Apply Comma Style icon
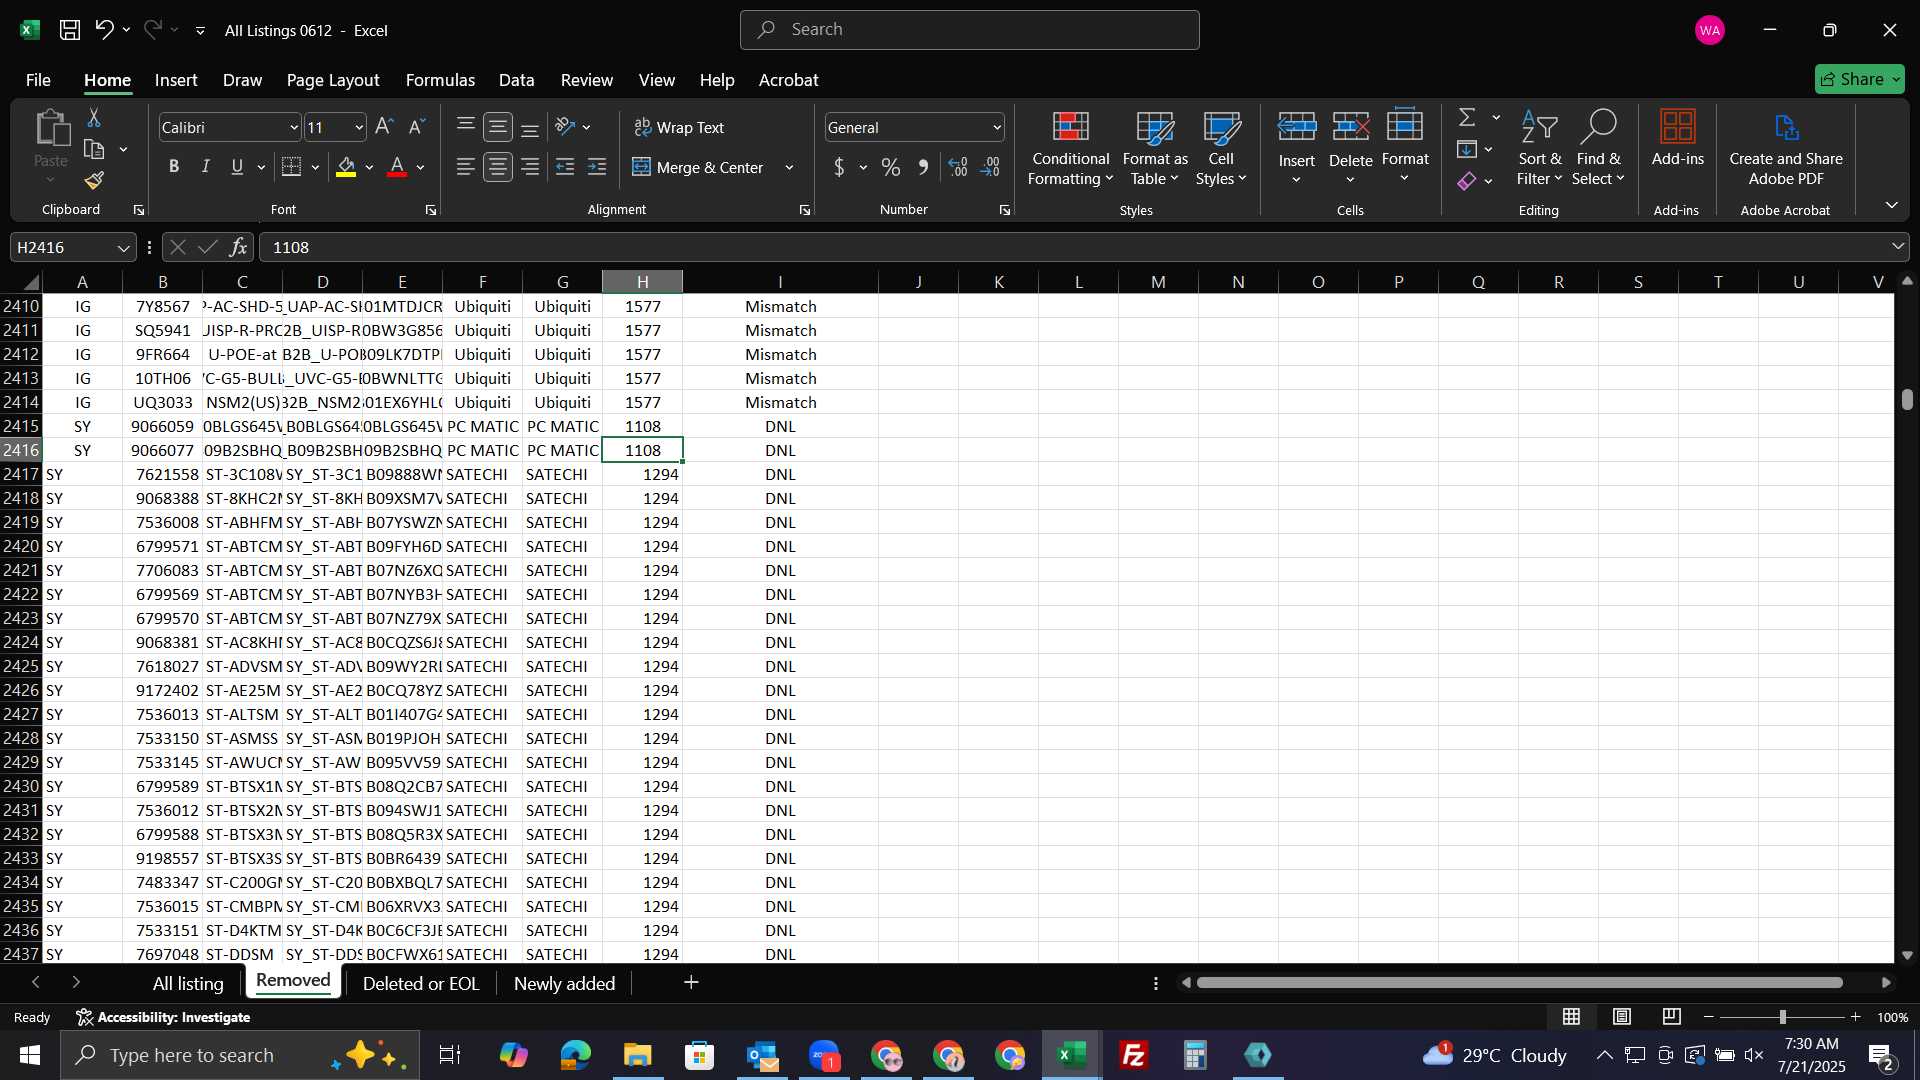Screen dimensions: 1920x1080 point(923,167)
